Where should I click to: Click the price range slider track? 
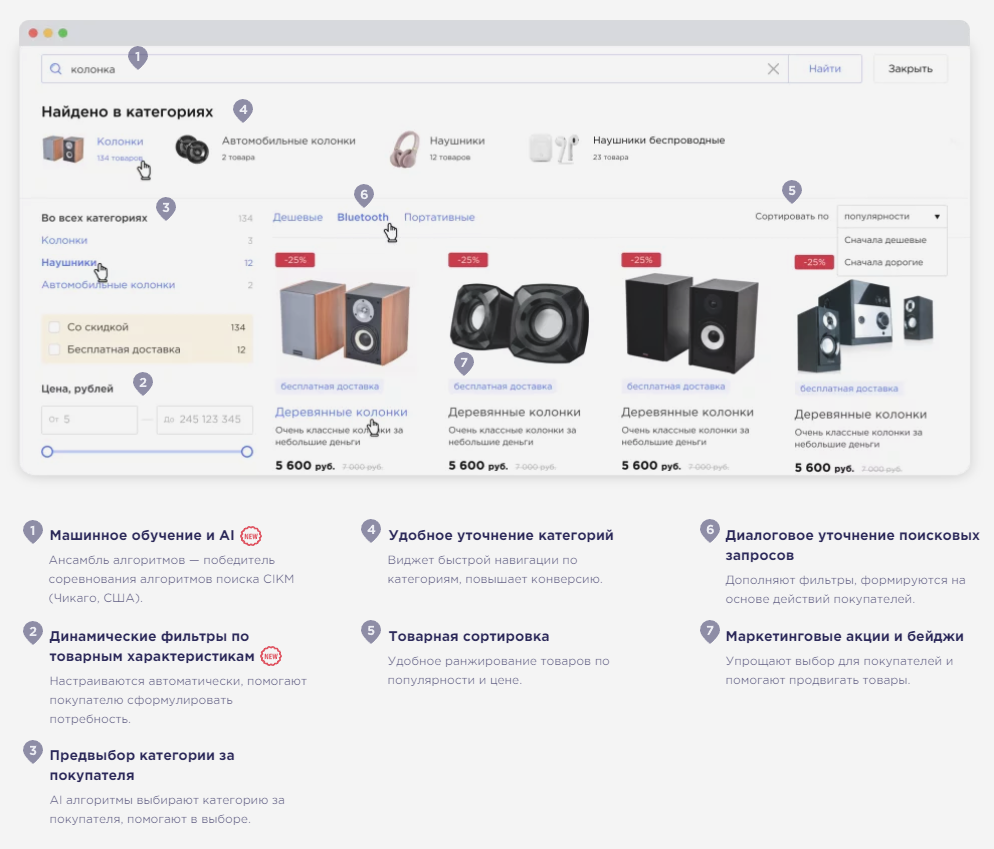147,451
